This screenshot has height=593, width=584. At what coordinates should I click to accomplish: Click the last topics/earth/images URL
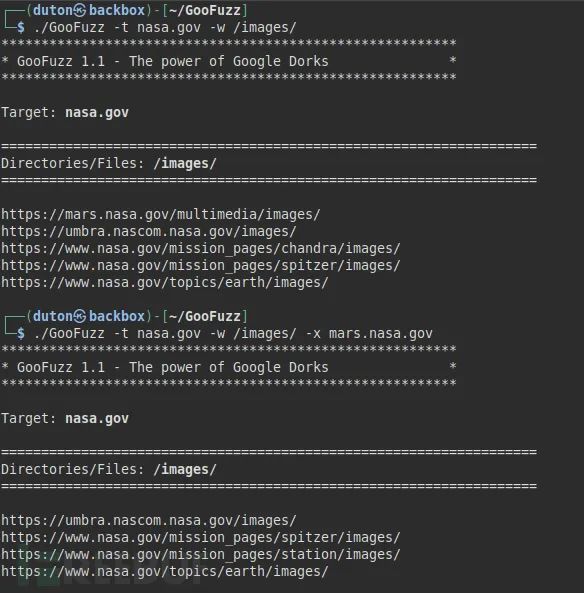click(x=165, y=571)
